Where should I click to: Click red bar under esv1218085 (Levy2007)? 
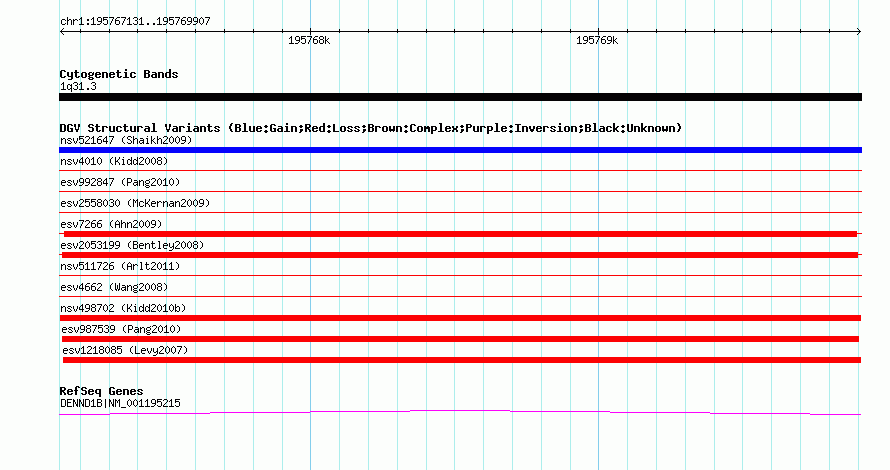point(462,360)
